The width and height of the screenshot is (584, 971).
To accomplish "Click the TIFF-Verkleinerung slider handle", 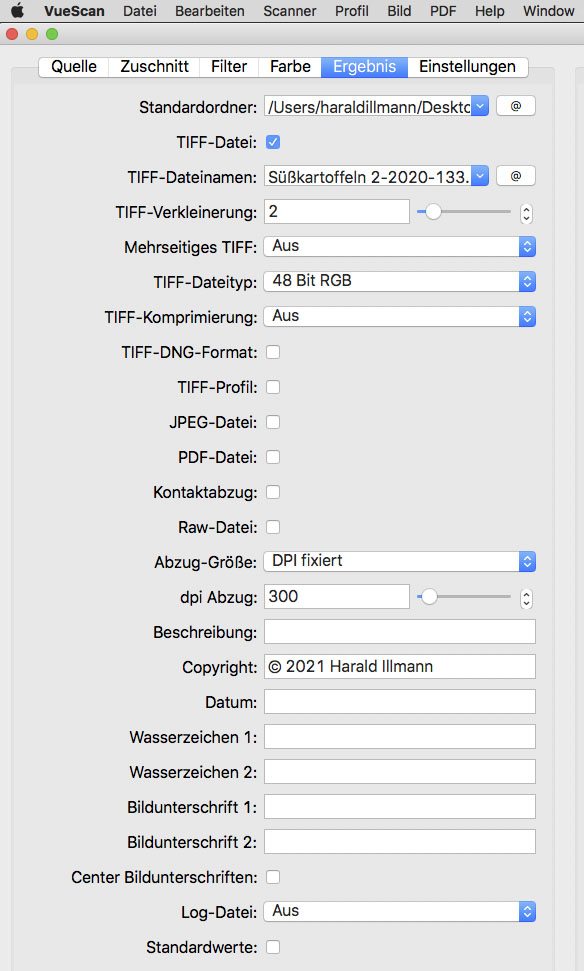I will [433, 212].
